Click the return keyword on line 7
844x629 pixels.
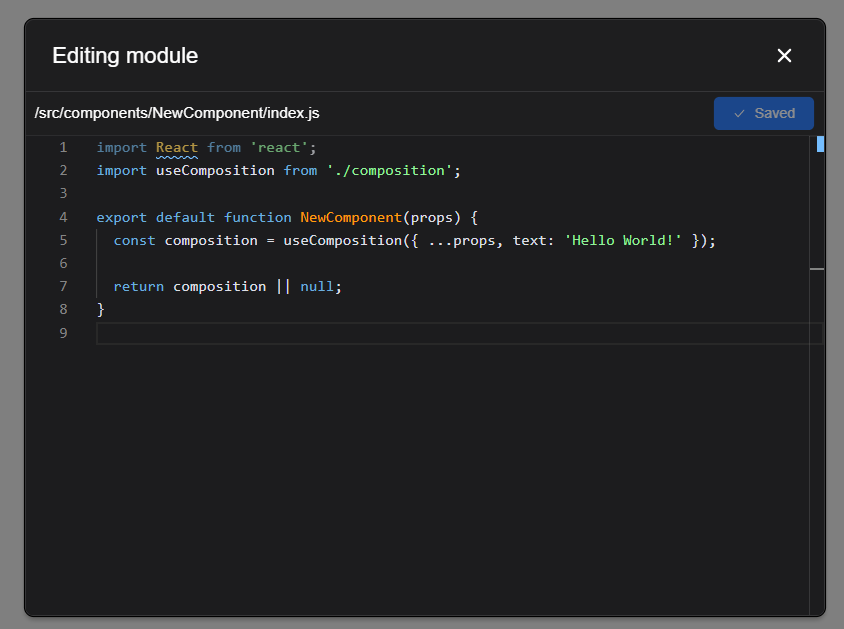tap(138, 287)
